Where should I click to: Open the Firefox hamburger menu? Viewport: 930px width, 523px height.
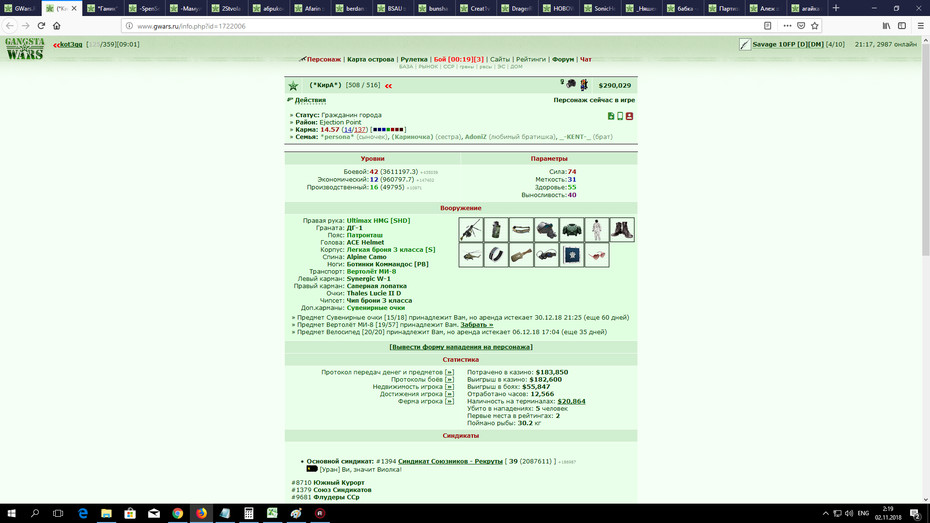coord(921,25)
